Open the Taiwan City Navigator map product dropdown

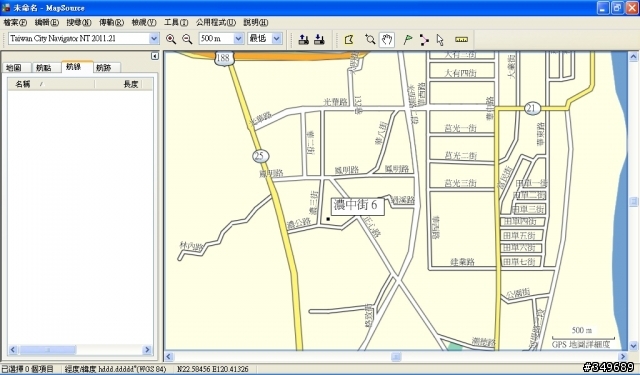(x=154, y=39)
